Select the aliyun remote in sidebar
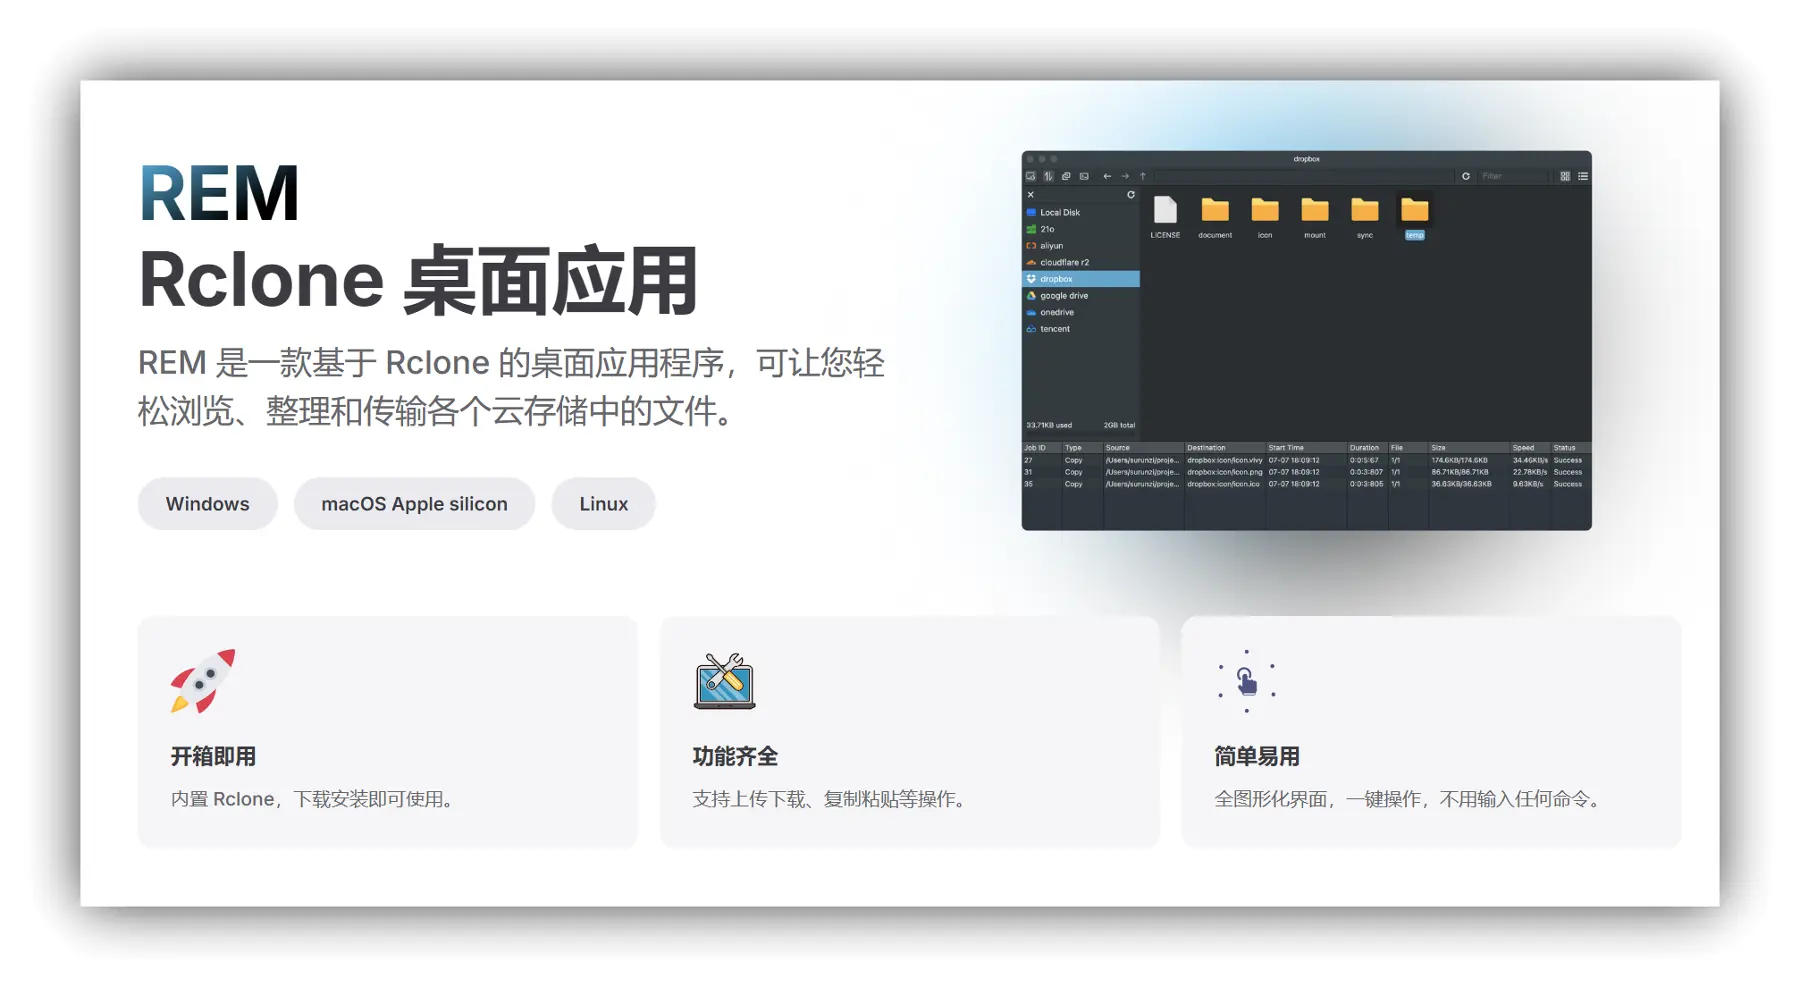The height and width of the screenshot is (987, 1800). coord(1081,246)
